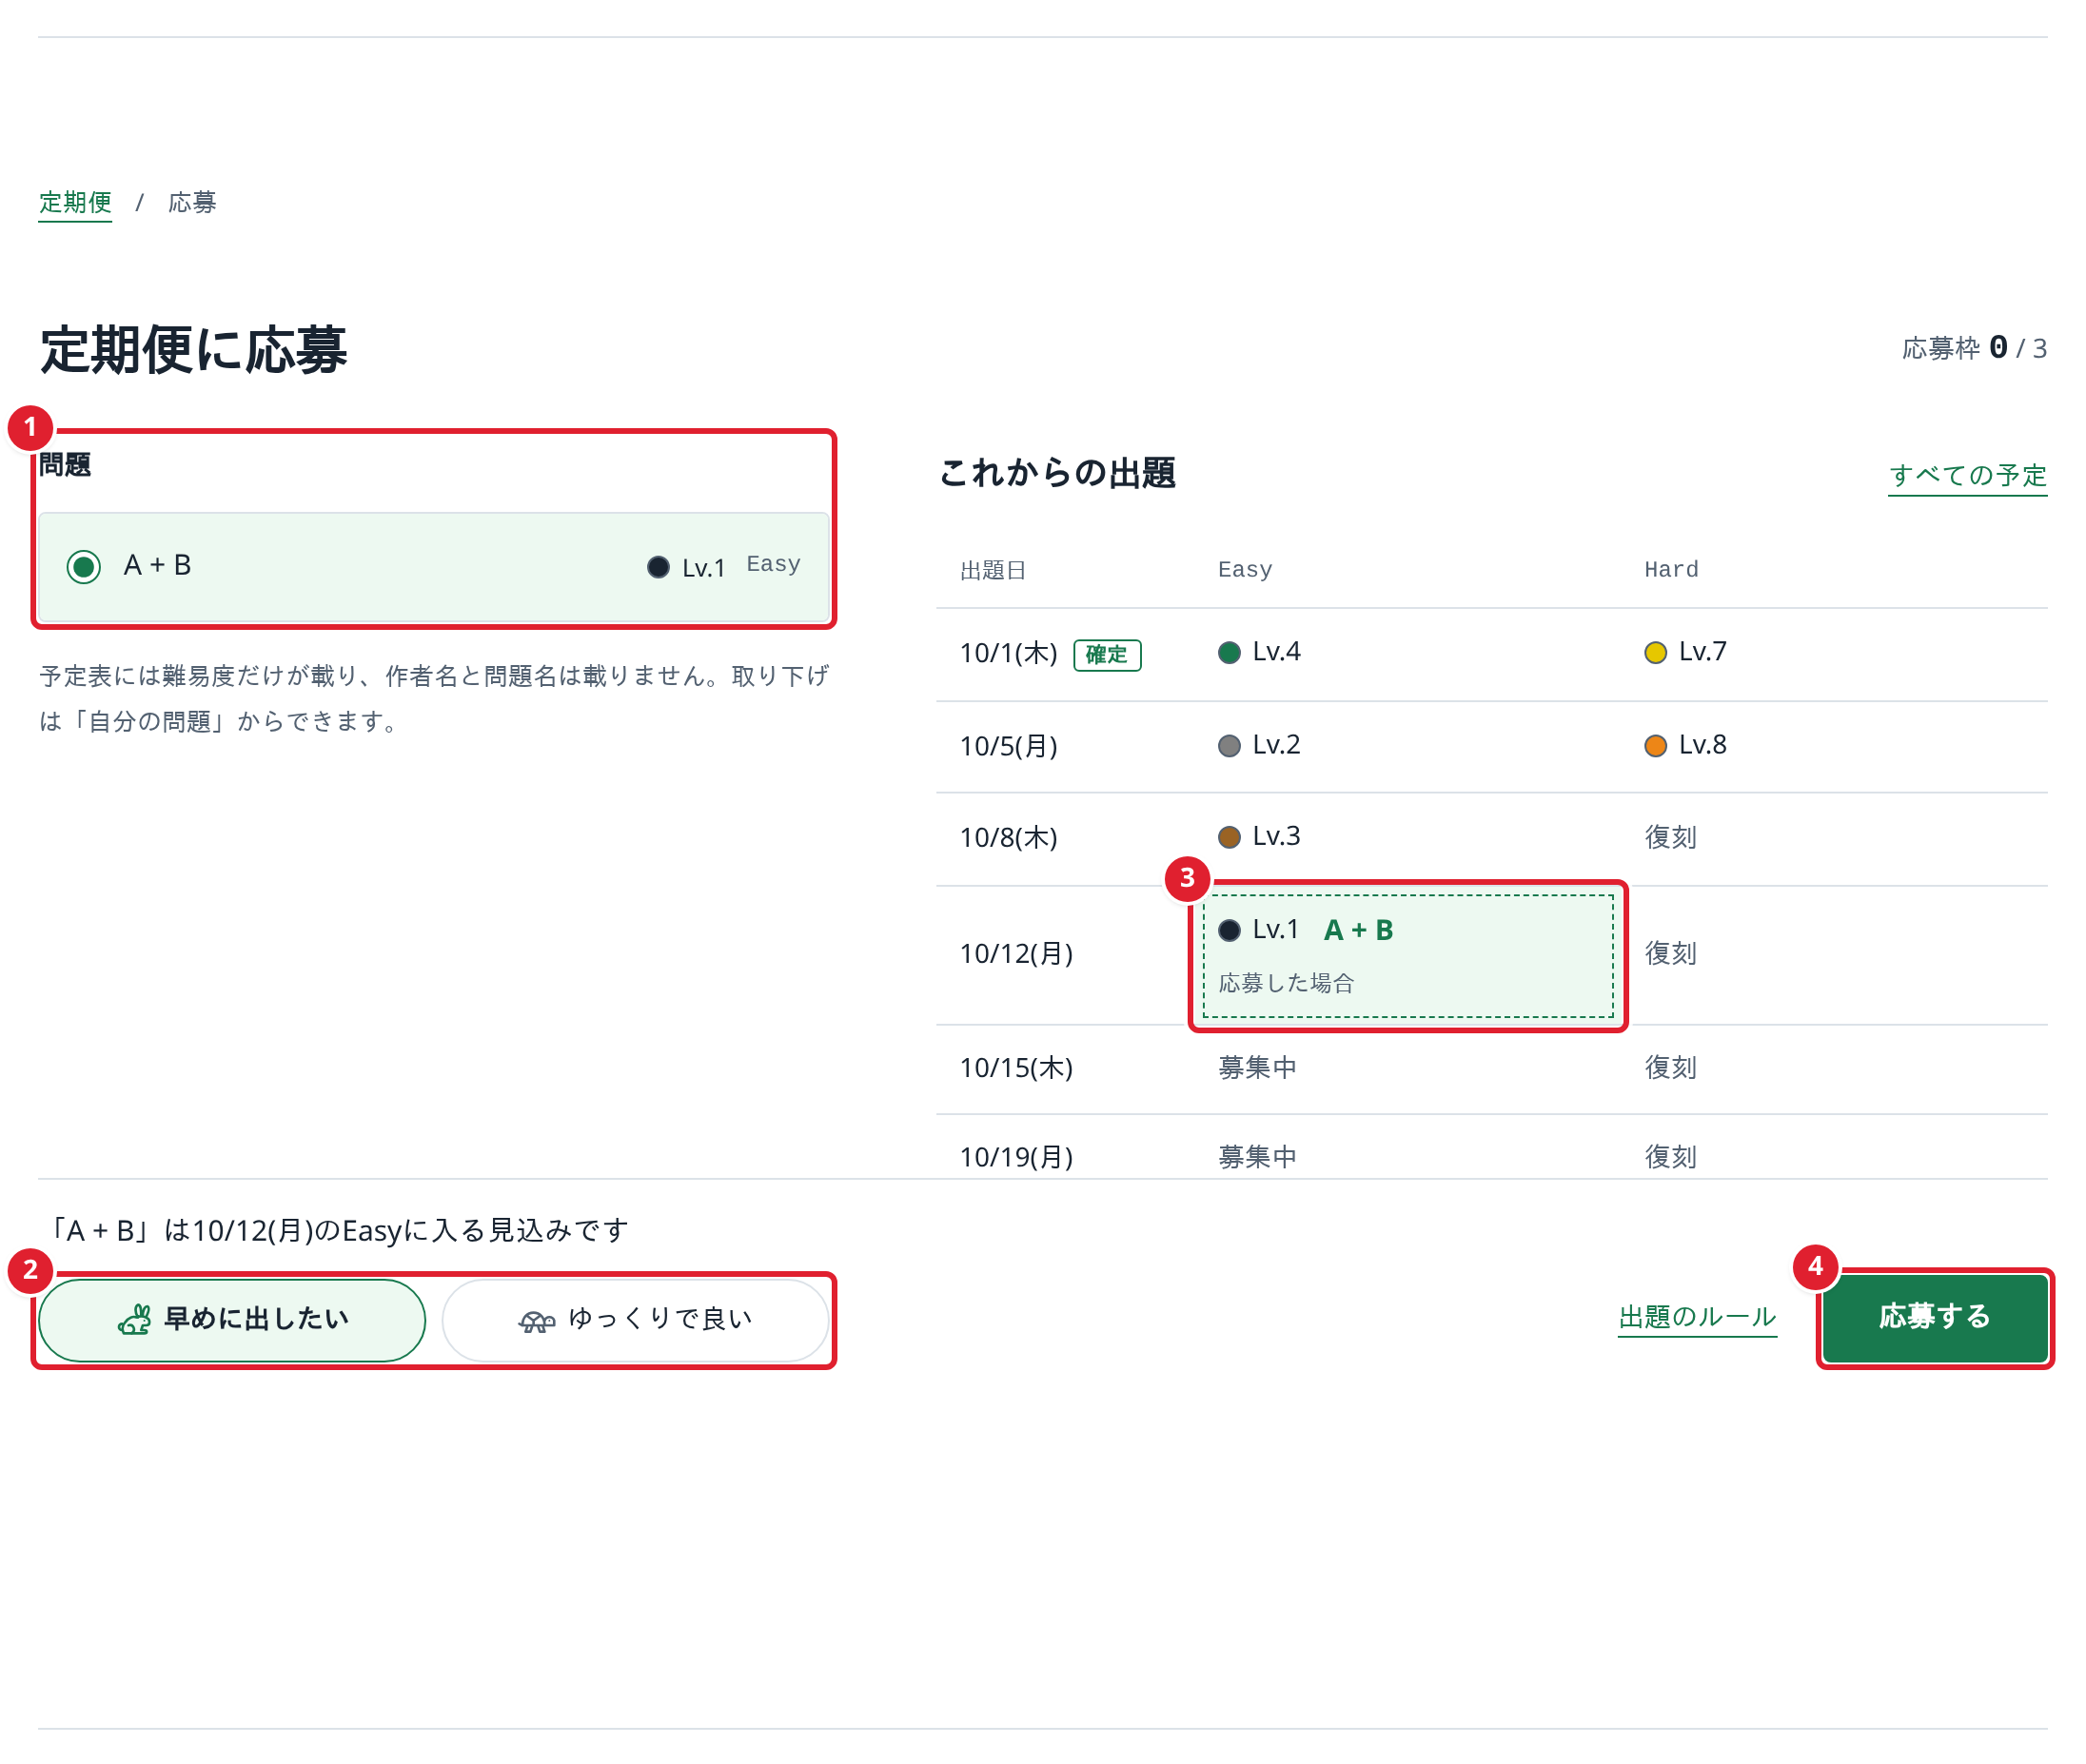Click the Easy tag in the problem card
Viewport: 2086px width, 1764px height.
(x=773, y=564)
